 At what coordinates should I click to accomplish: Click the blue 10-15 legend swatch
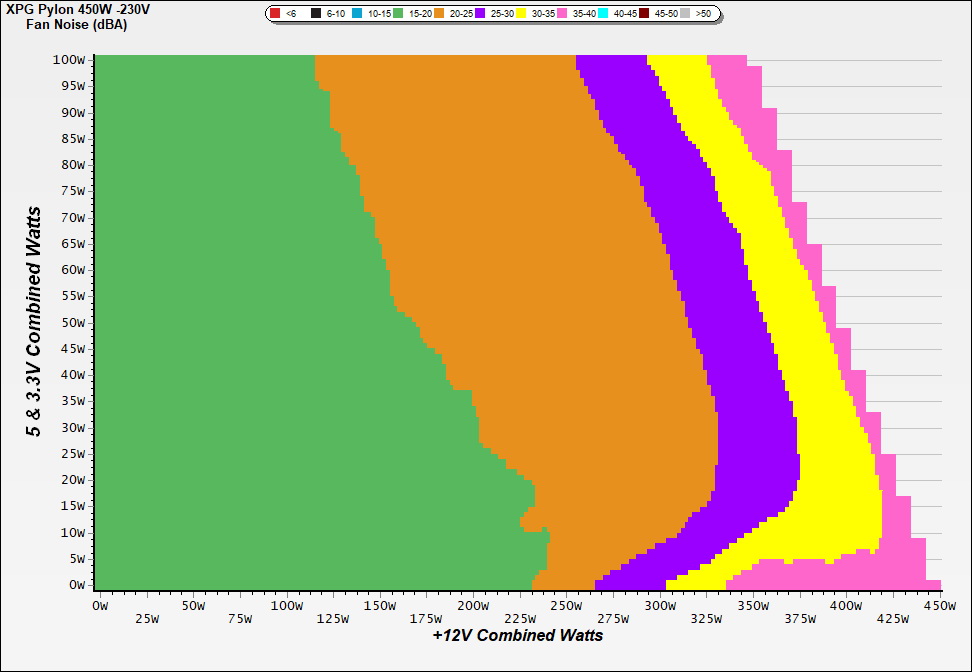(357, 14)
